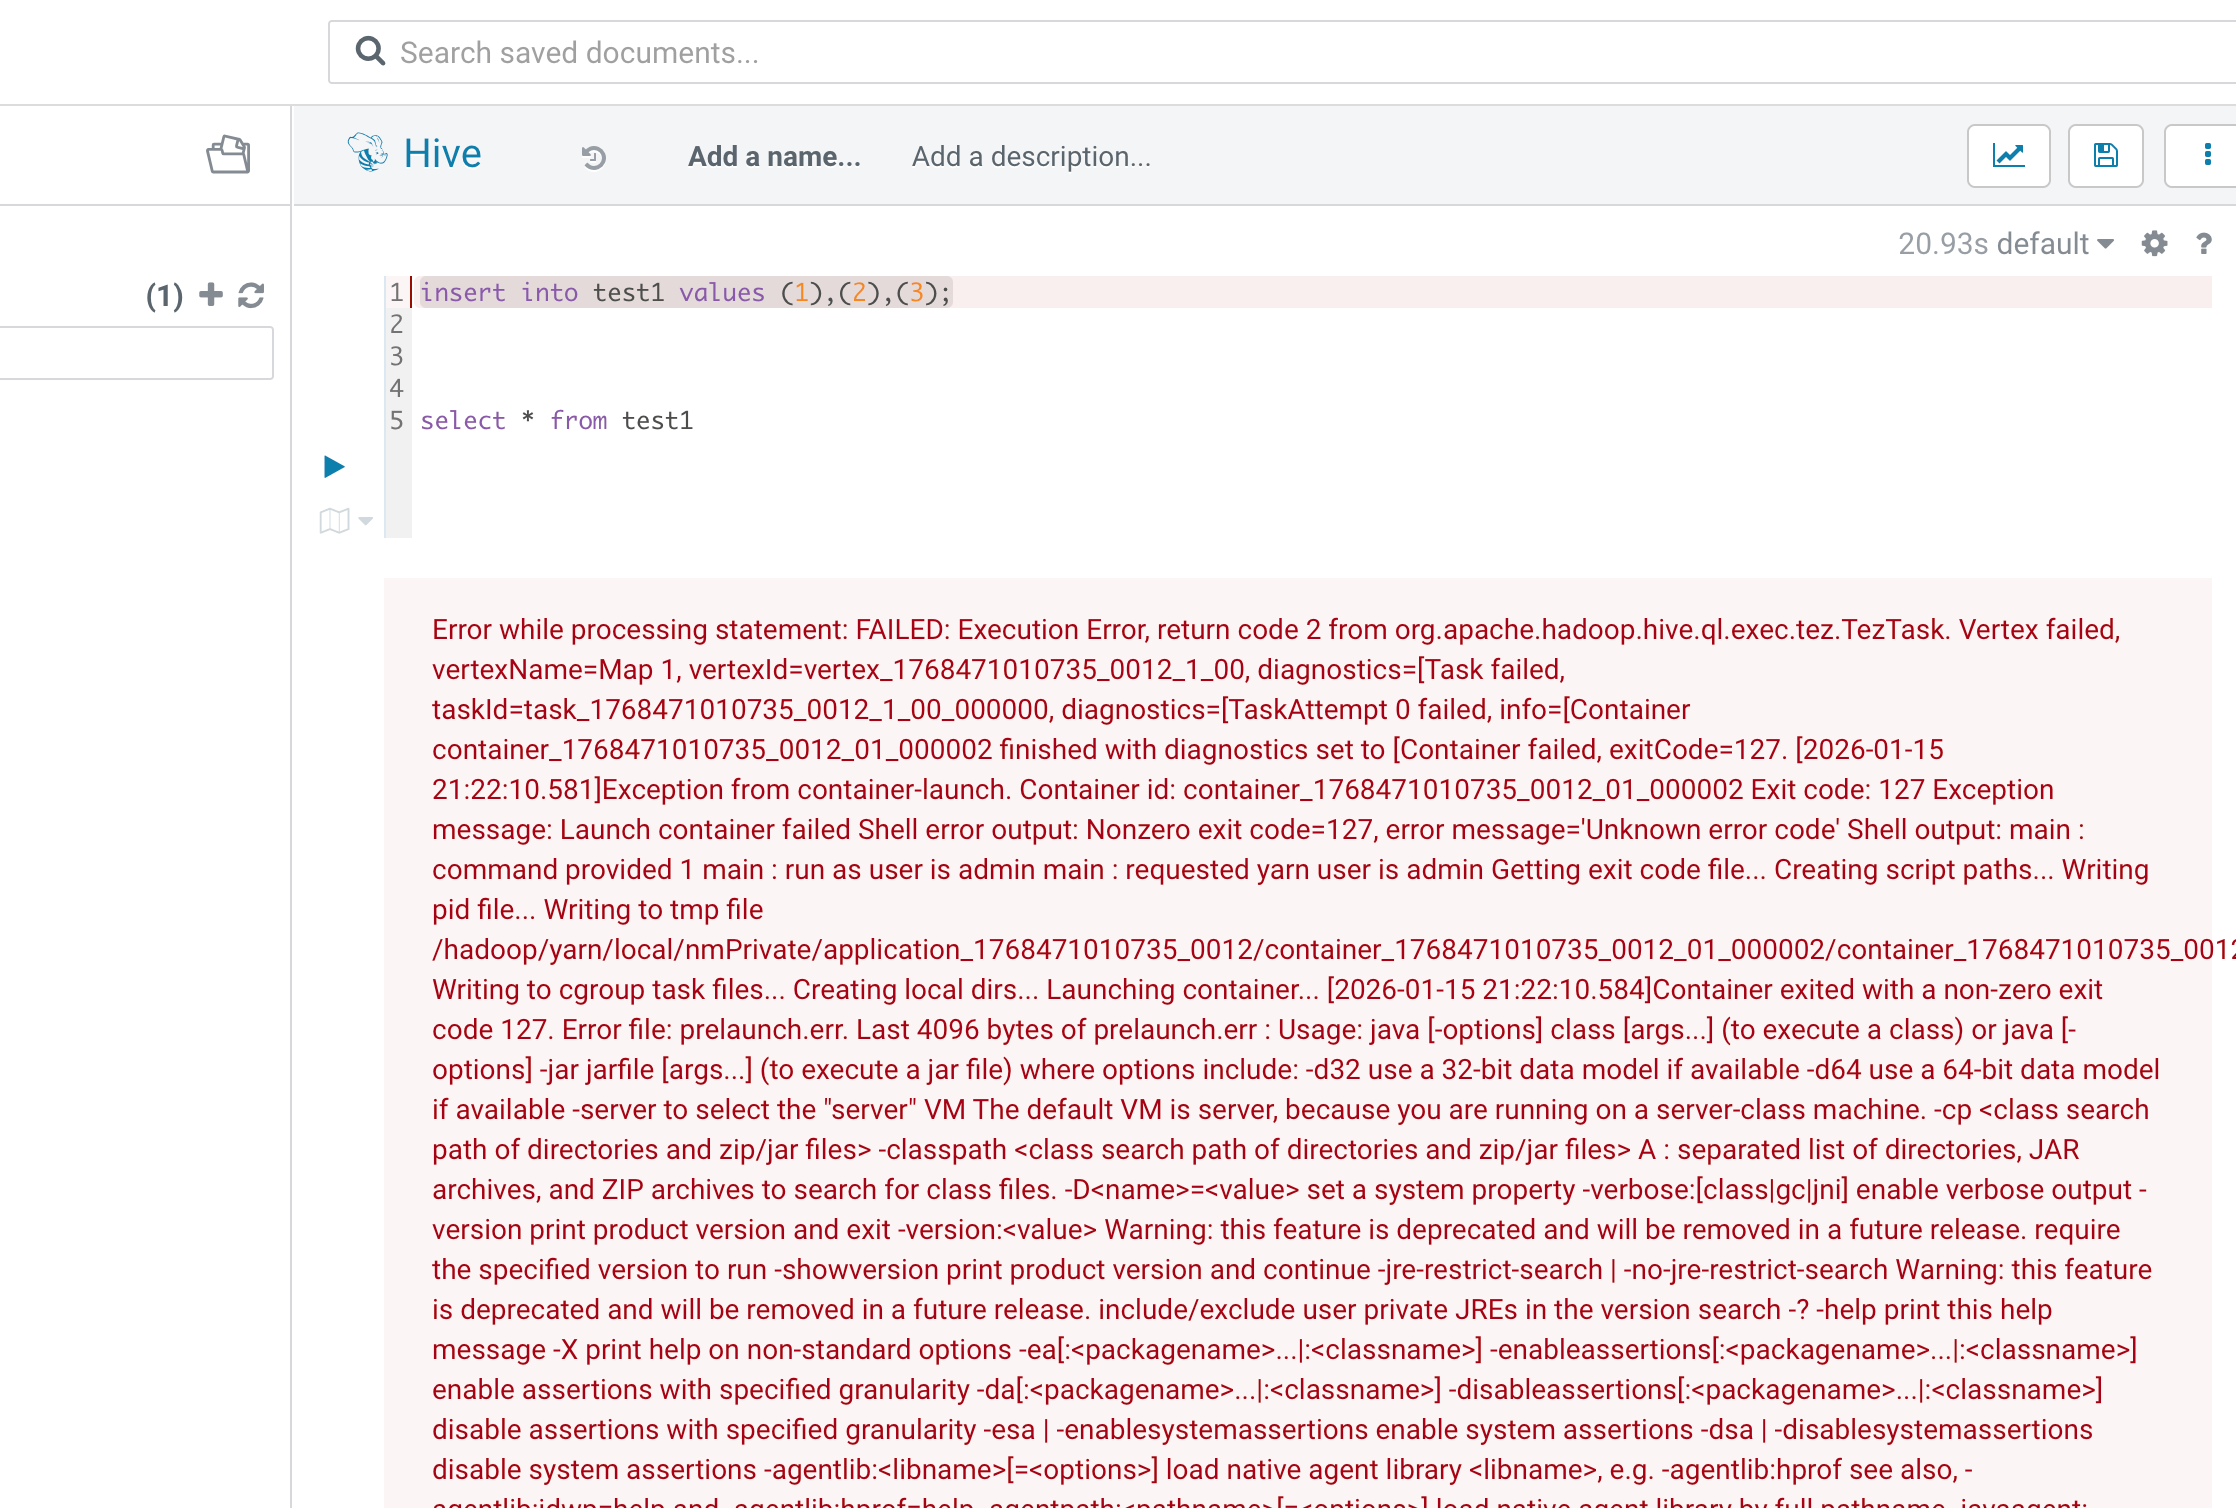Open query history with the clock icon

[594, 157]
